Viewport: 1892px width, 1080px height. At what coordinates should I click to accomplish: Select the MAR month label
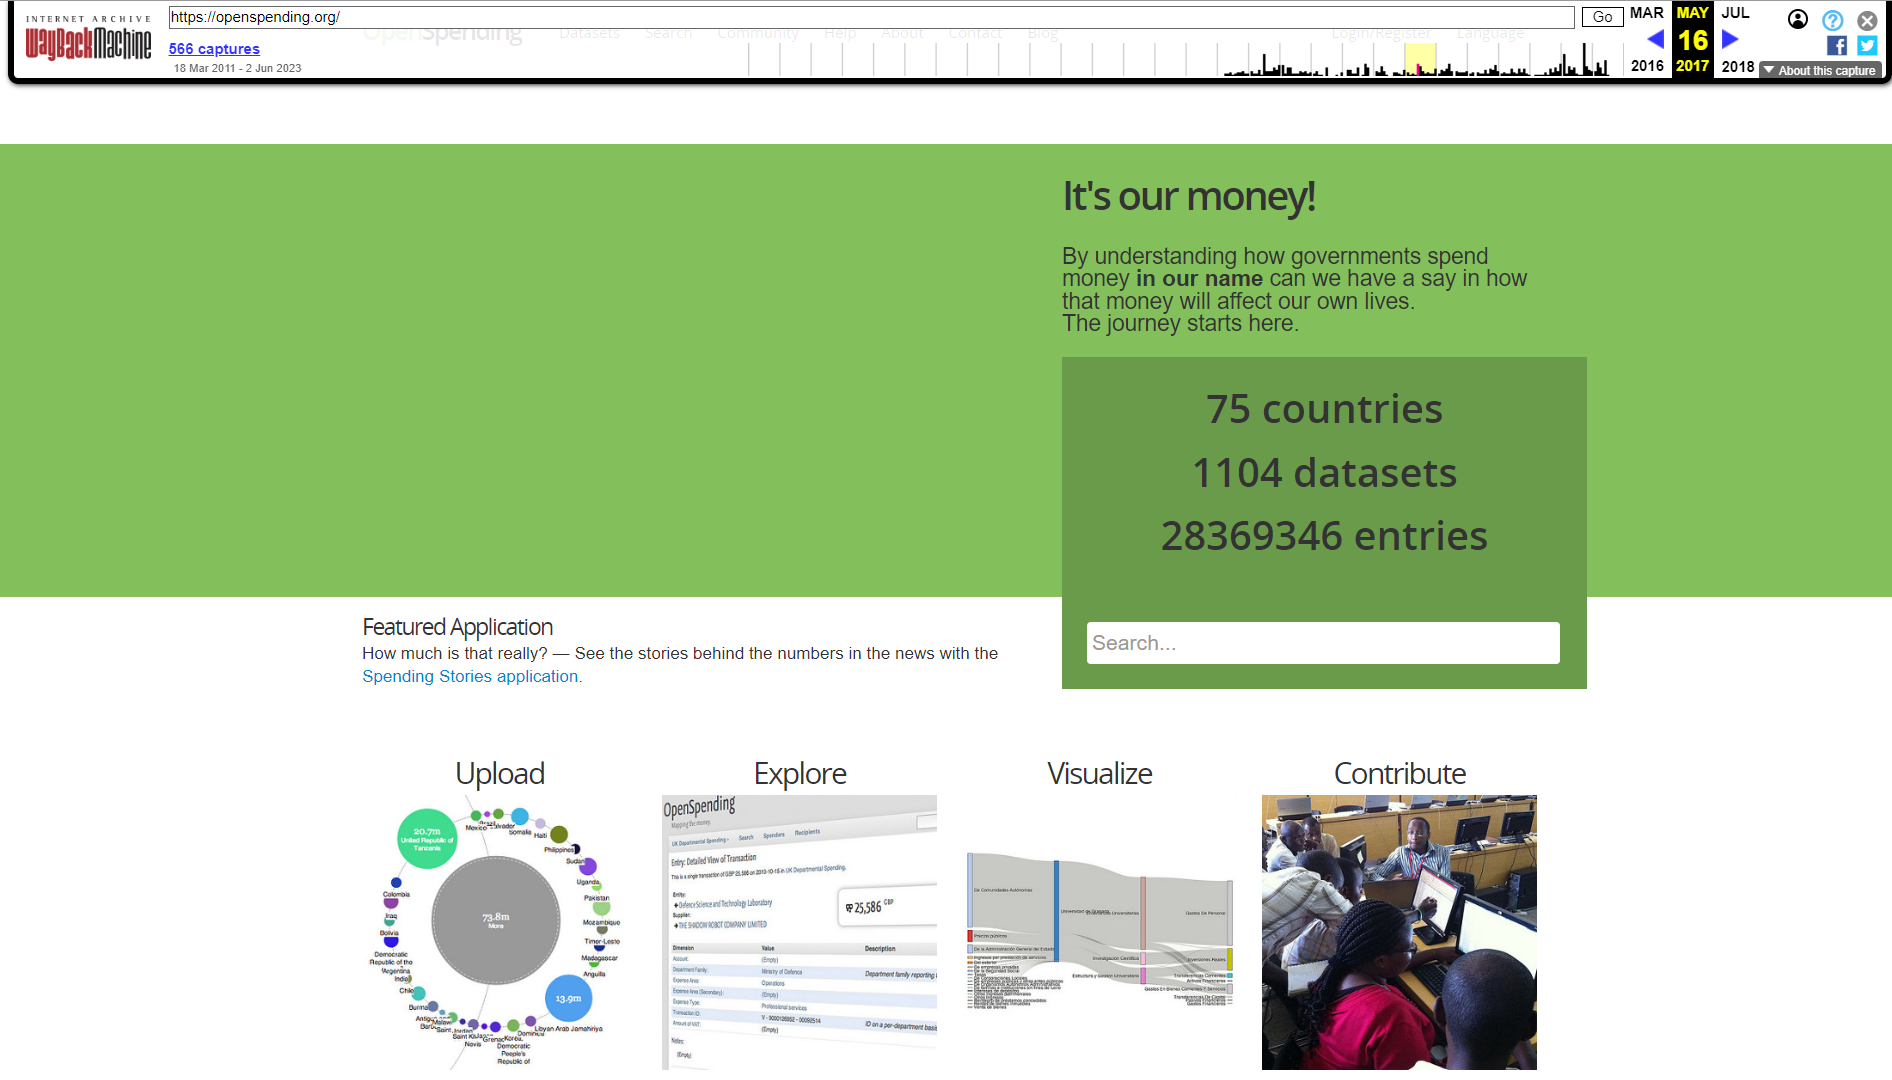click(1647, 13)
